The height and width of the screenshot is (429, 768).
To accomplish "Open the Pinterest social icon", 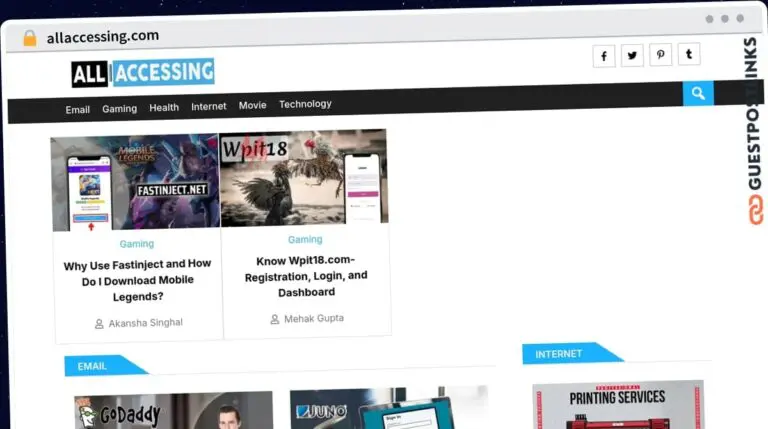I will point(660,54).
